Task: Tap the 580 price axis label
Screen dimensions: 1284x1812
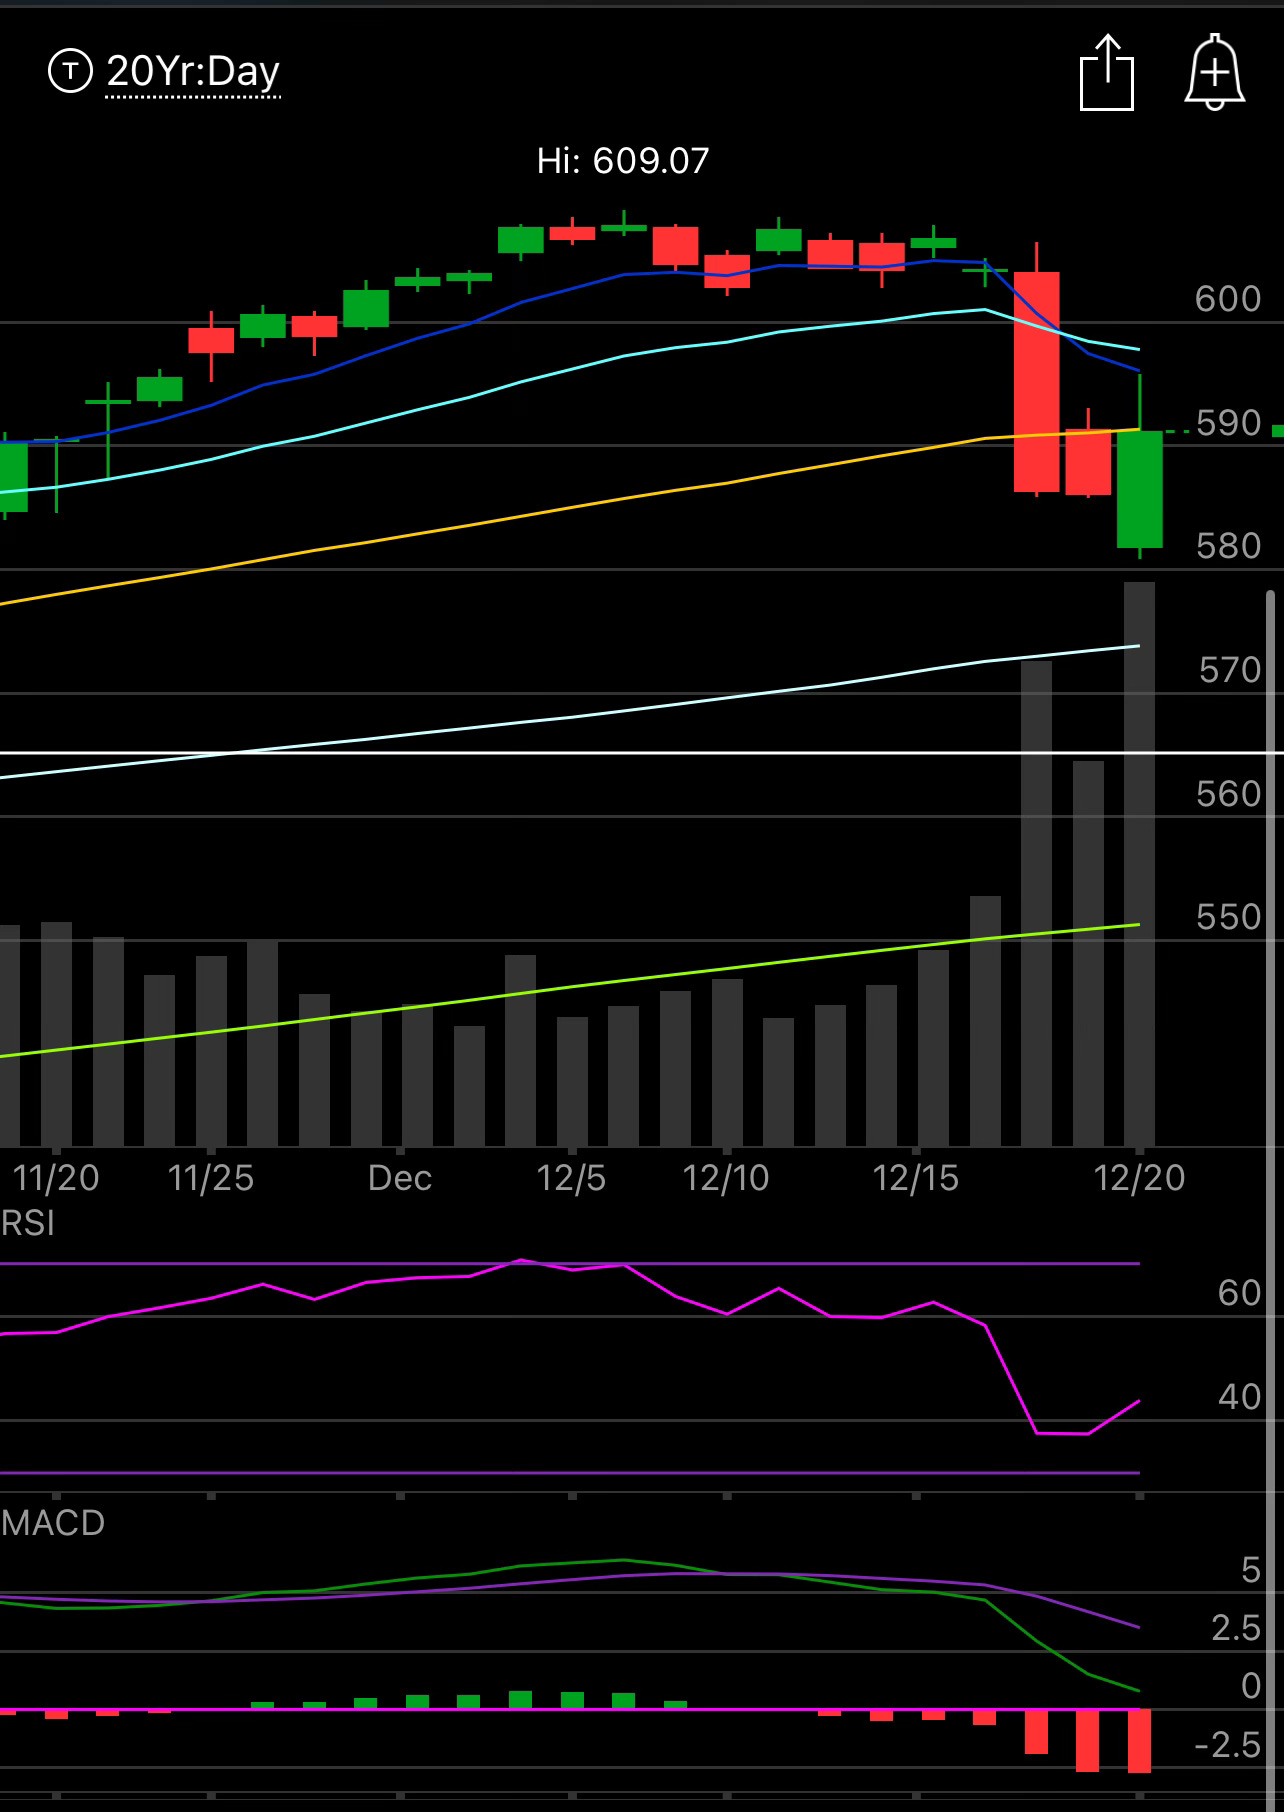Action: tap(1228, 546)
